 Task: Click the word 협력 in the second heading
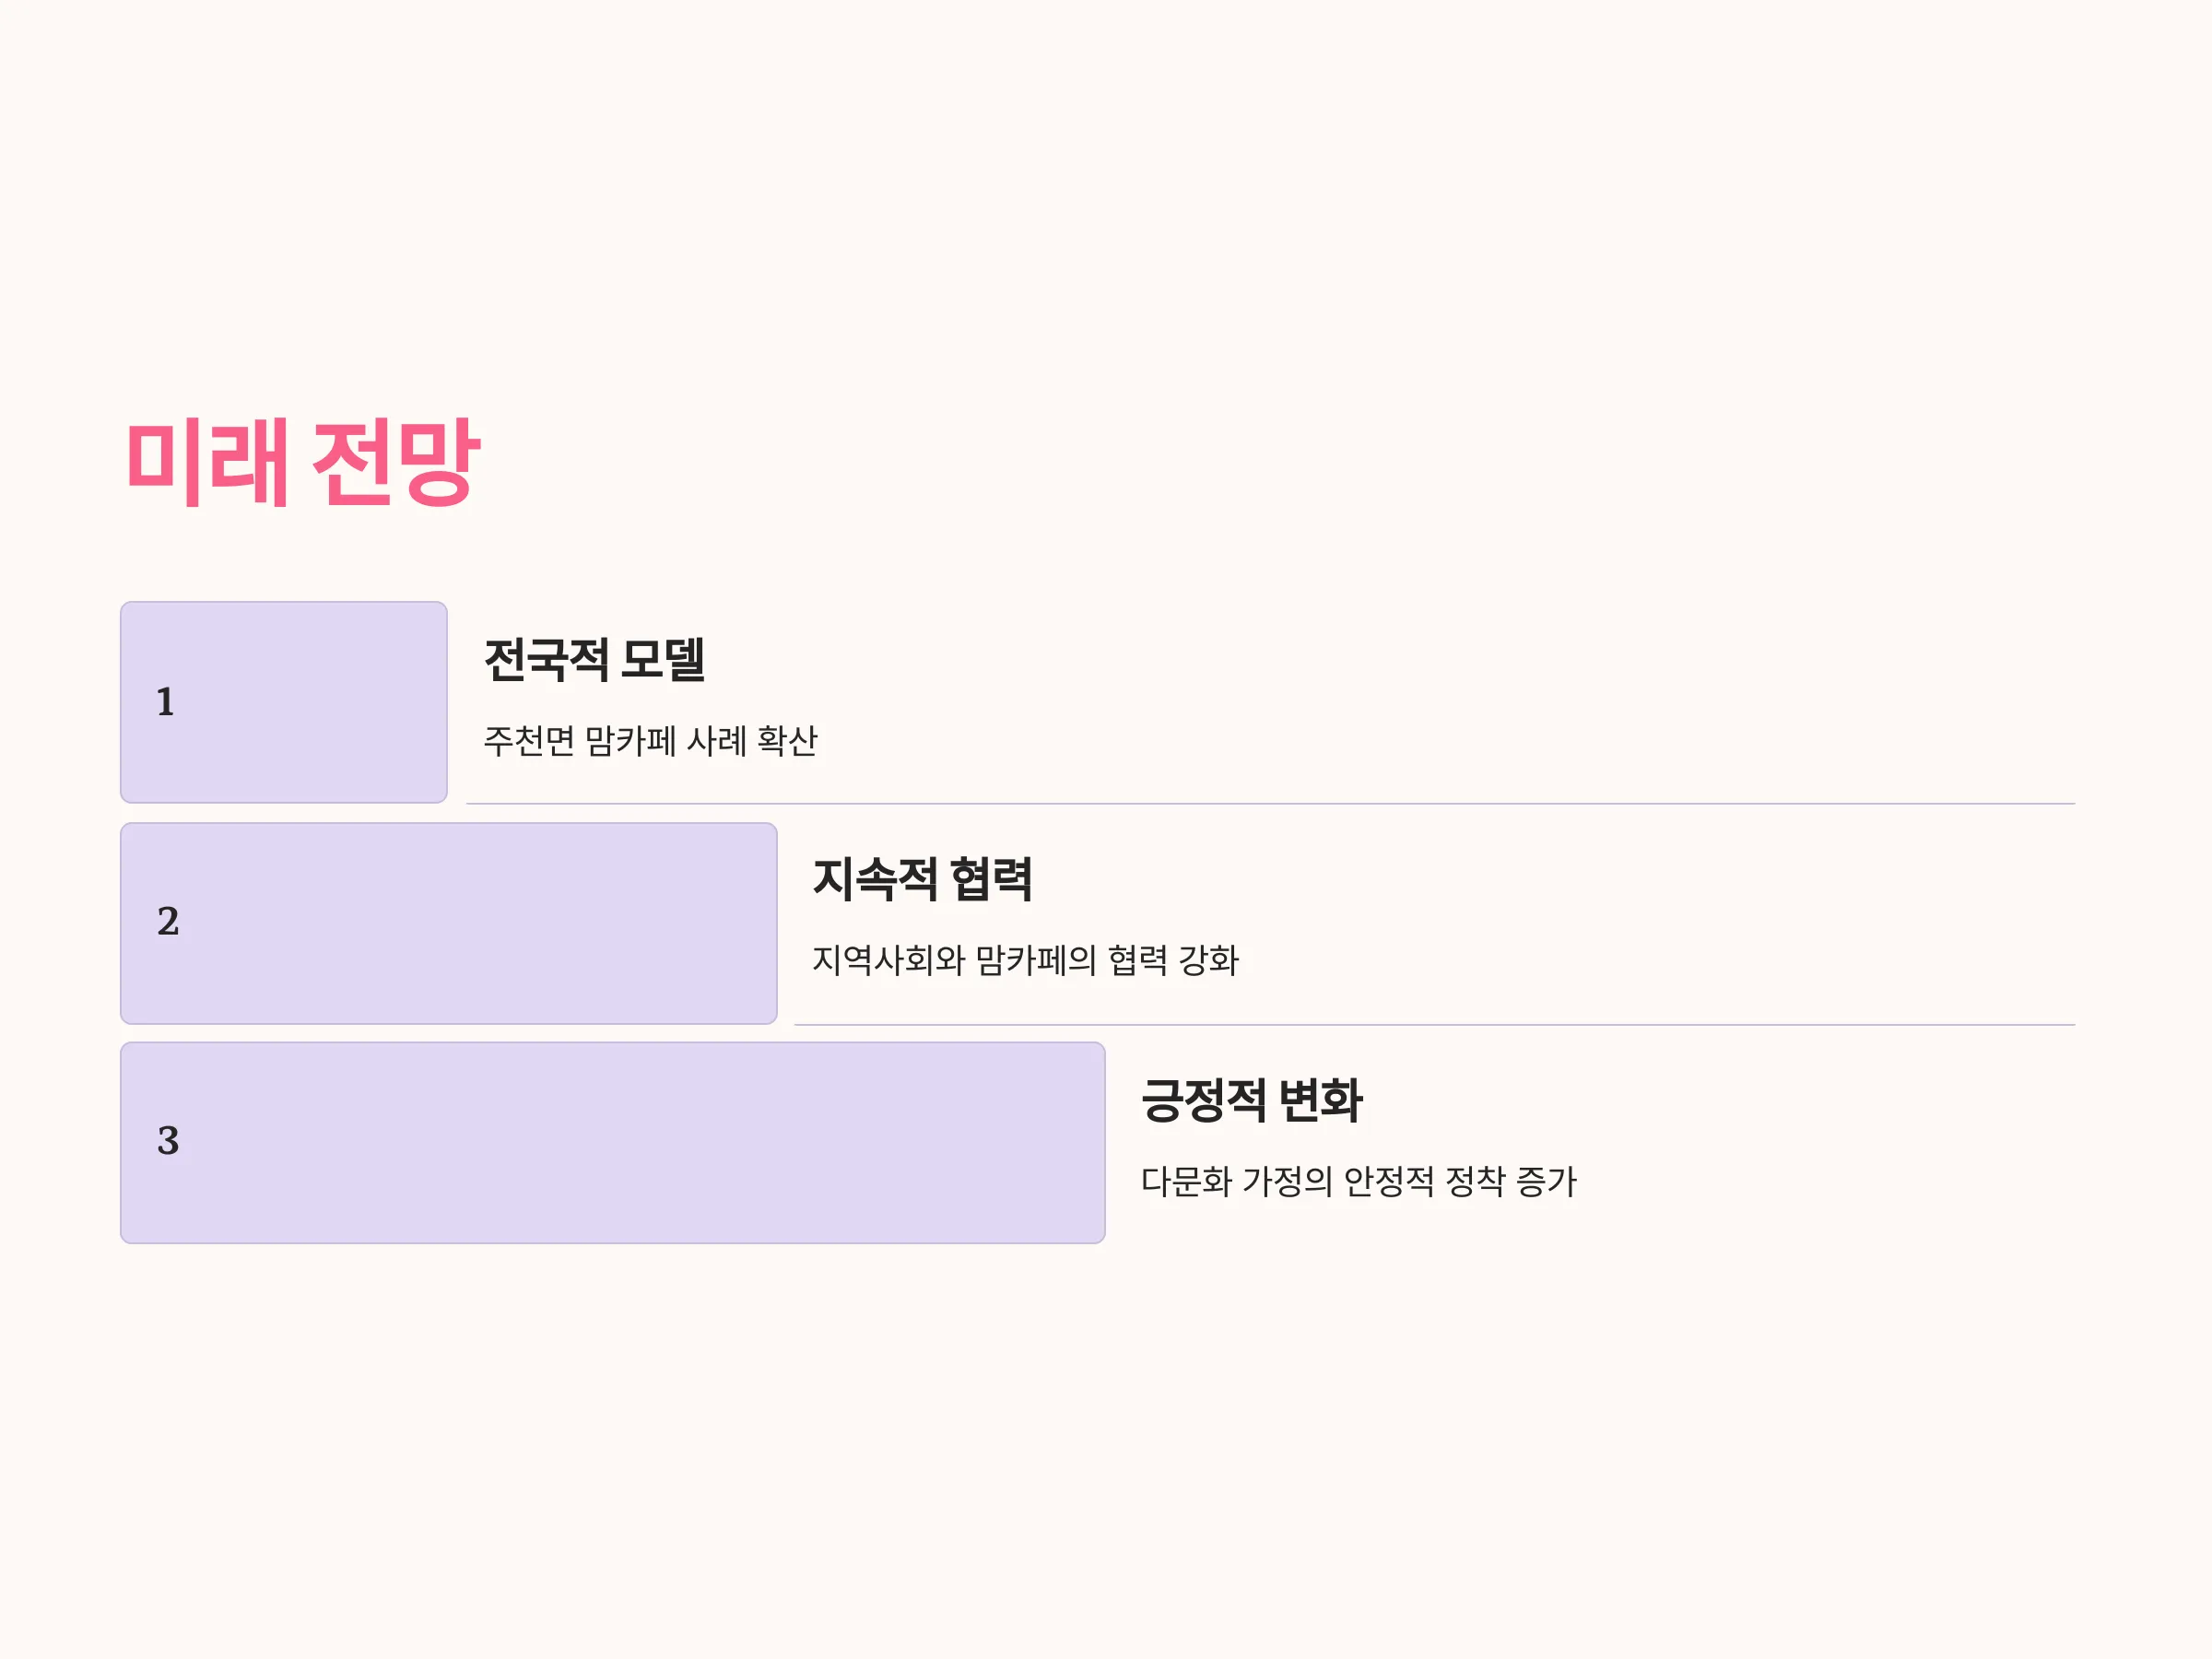(991, 880)
